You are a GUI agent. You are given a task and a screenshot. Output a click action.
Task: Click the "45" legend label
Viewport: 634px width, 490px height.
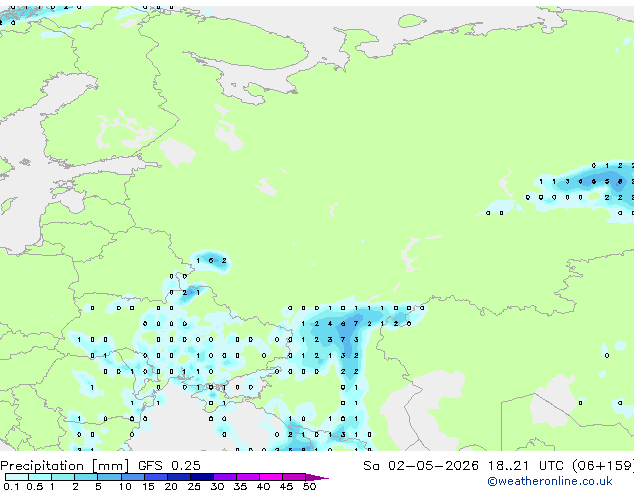(286, 486)
